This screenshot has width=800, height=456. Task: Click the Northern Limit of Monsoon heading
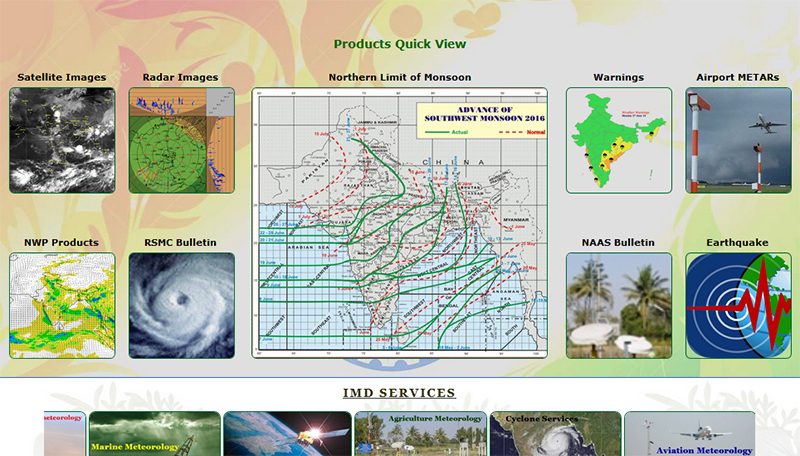point(399,78)
